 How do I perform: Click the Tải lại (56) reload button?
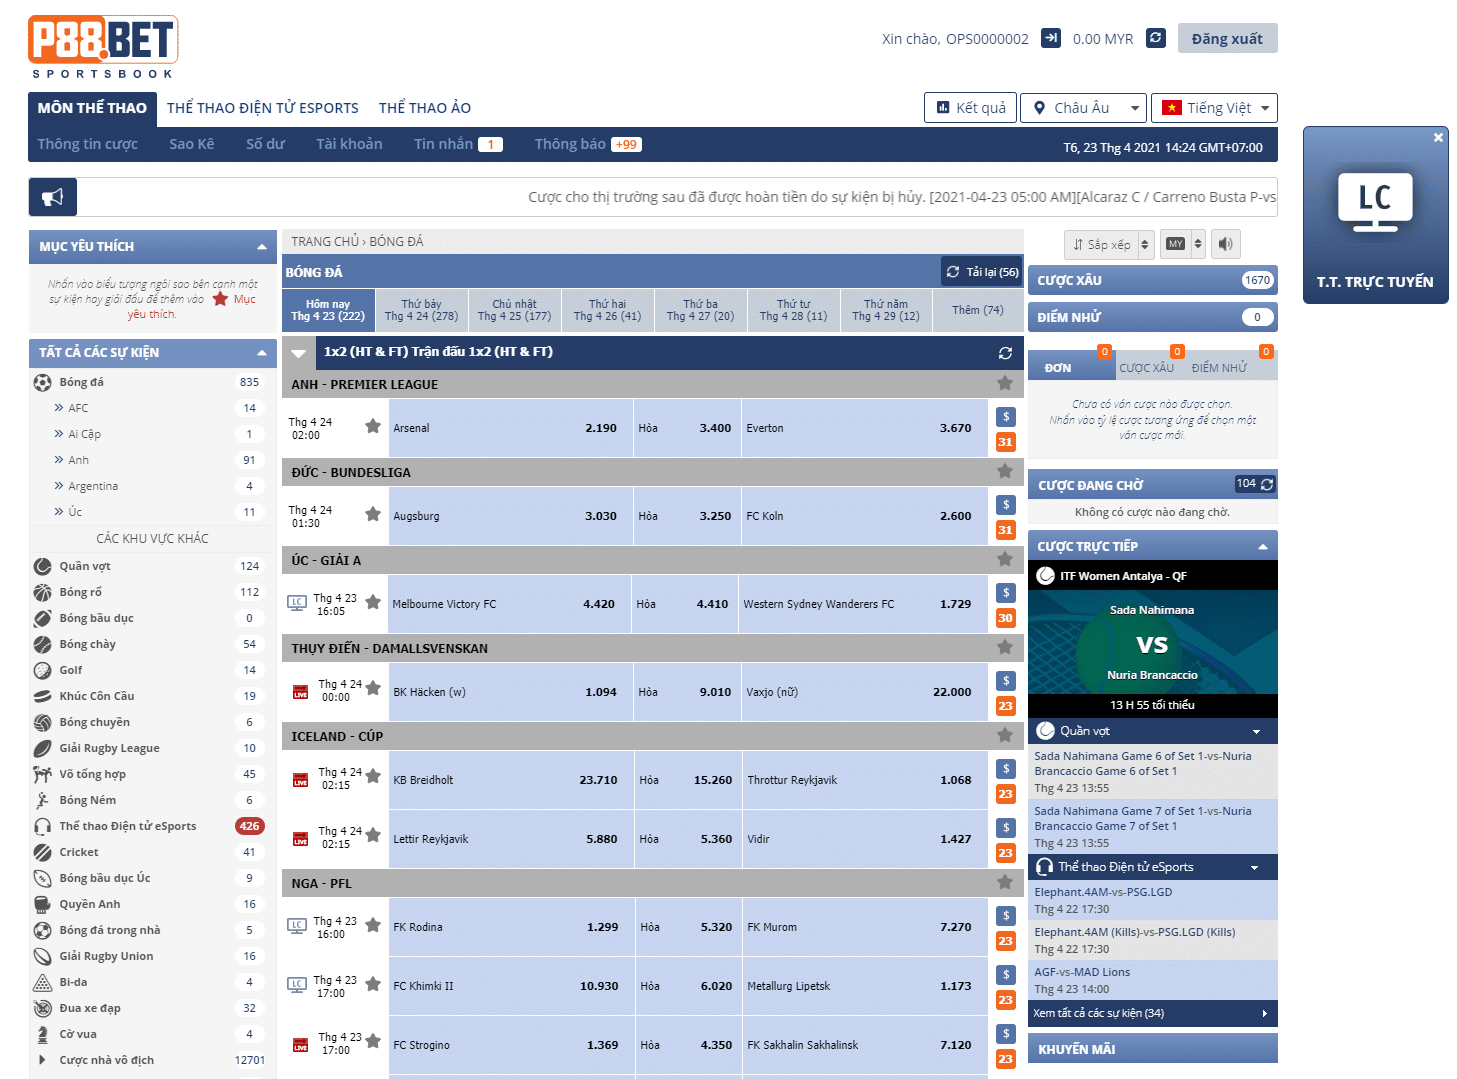tap(982, 272)
